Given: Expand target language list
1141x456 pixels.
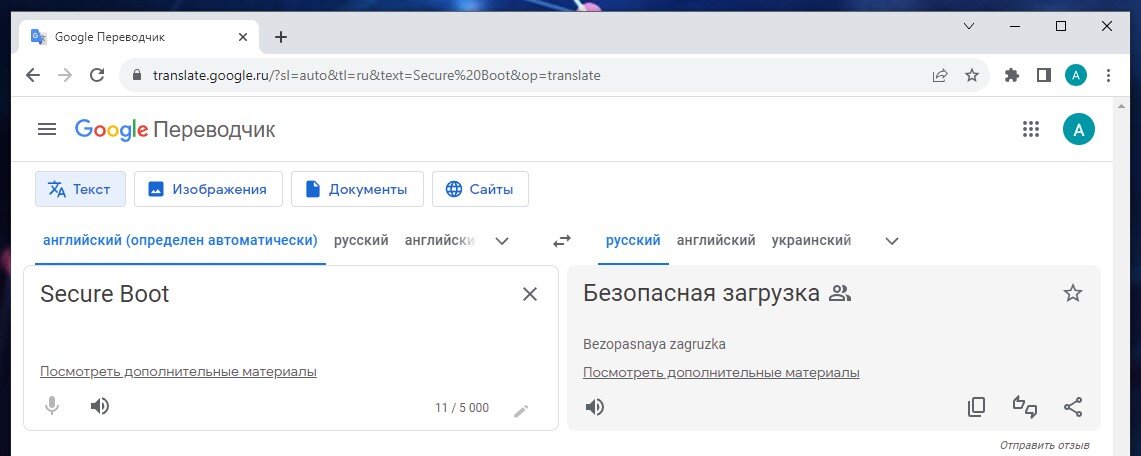Looking at the screenshot, I should [891, 241].
